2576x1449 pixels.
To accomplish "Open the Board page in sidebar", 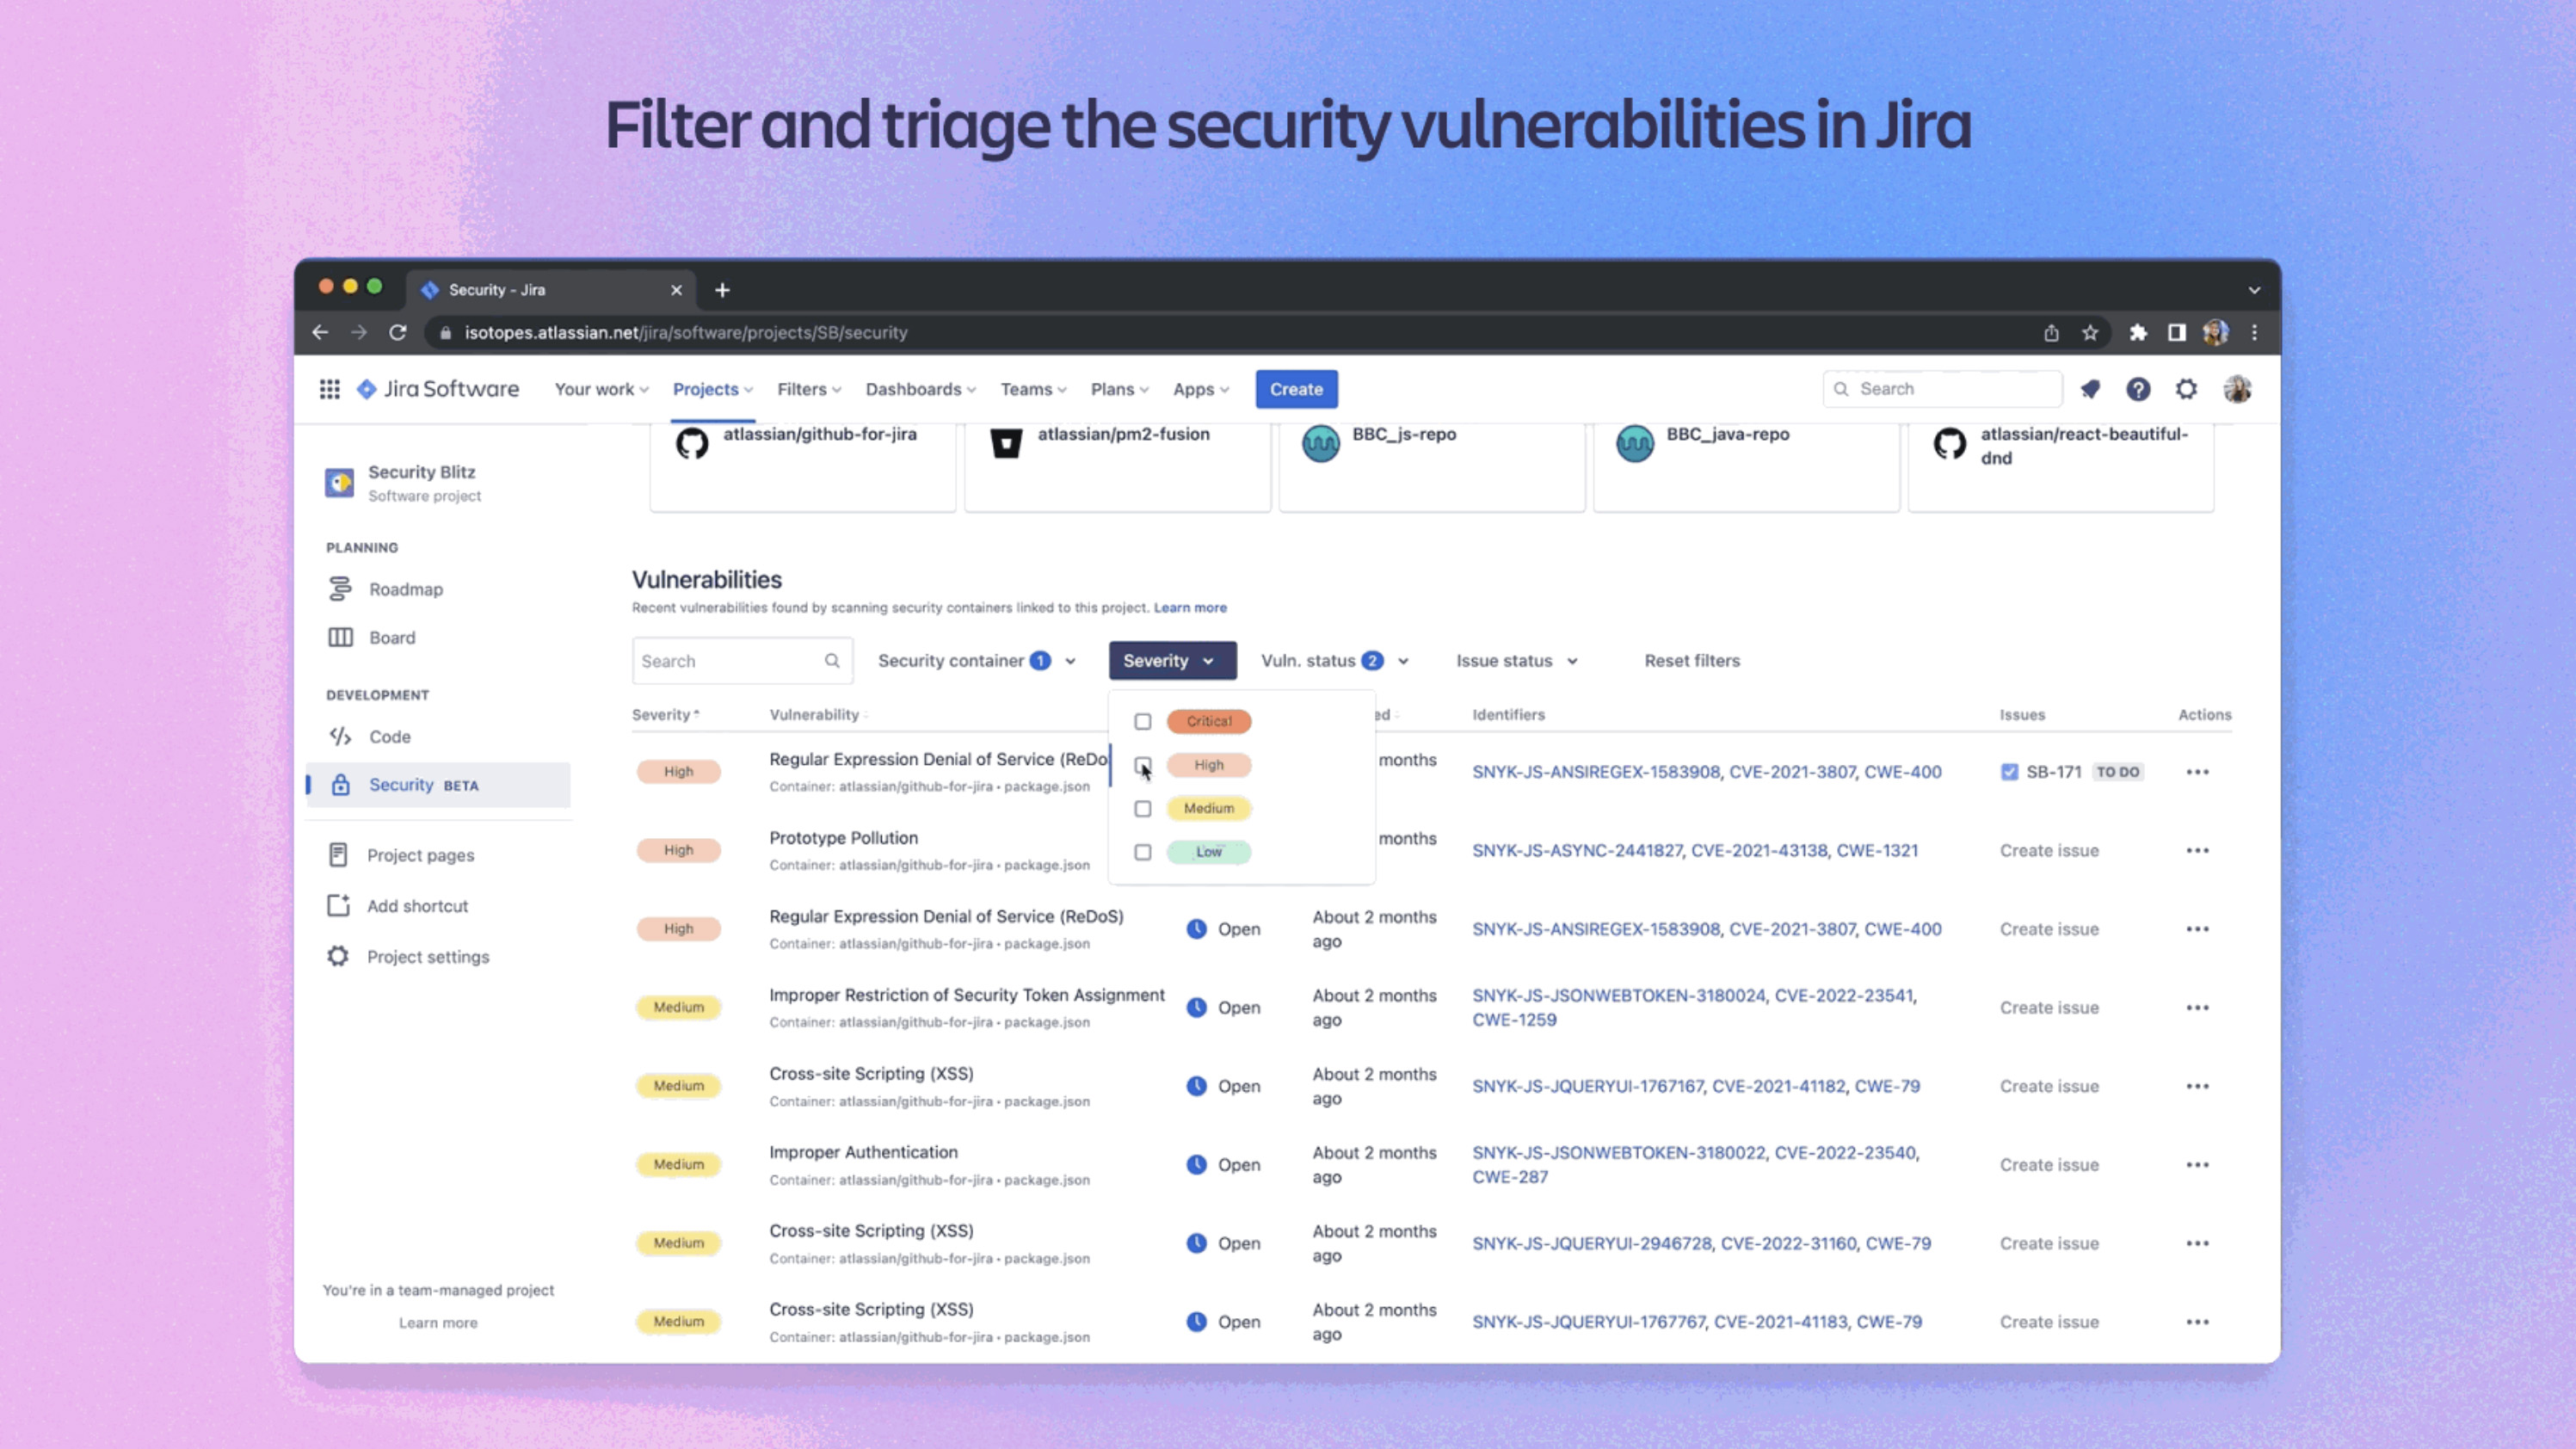I will pos(438,638).
